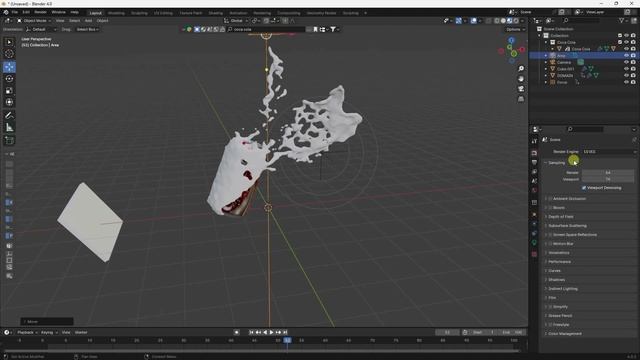Click the Render samples value field
Image resolution: width=640 pixels, height=360 pixels.
click(x=608, y=173)
